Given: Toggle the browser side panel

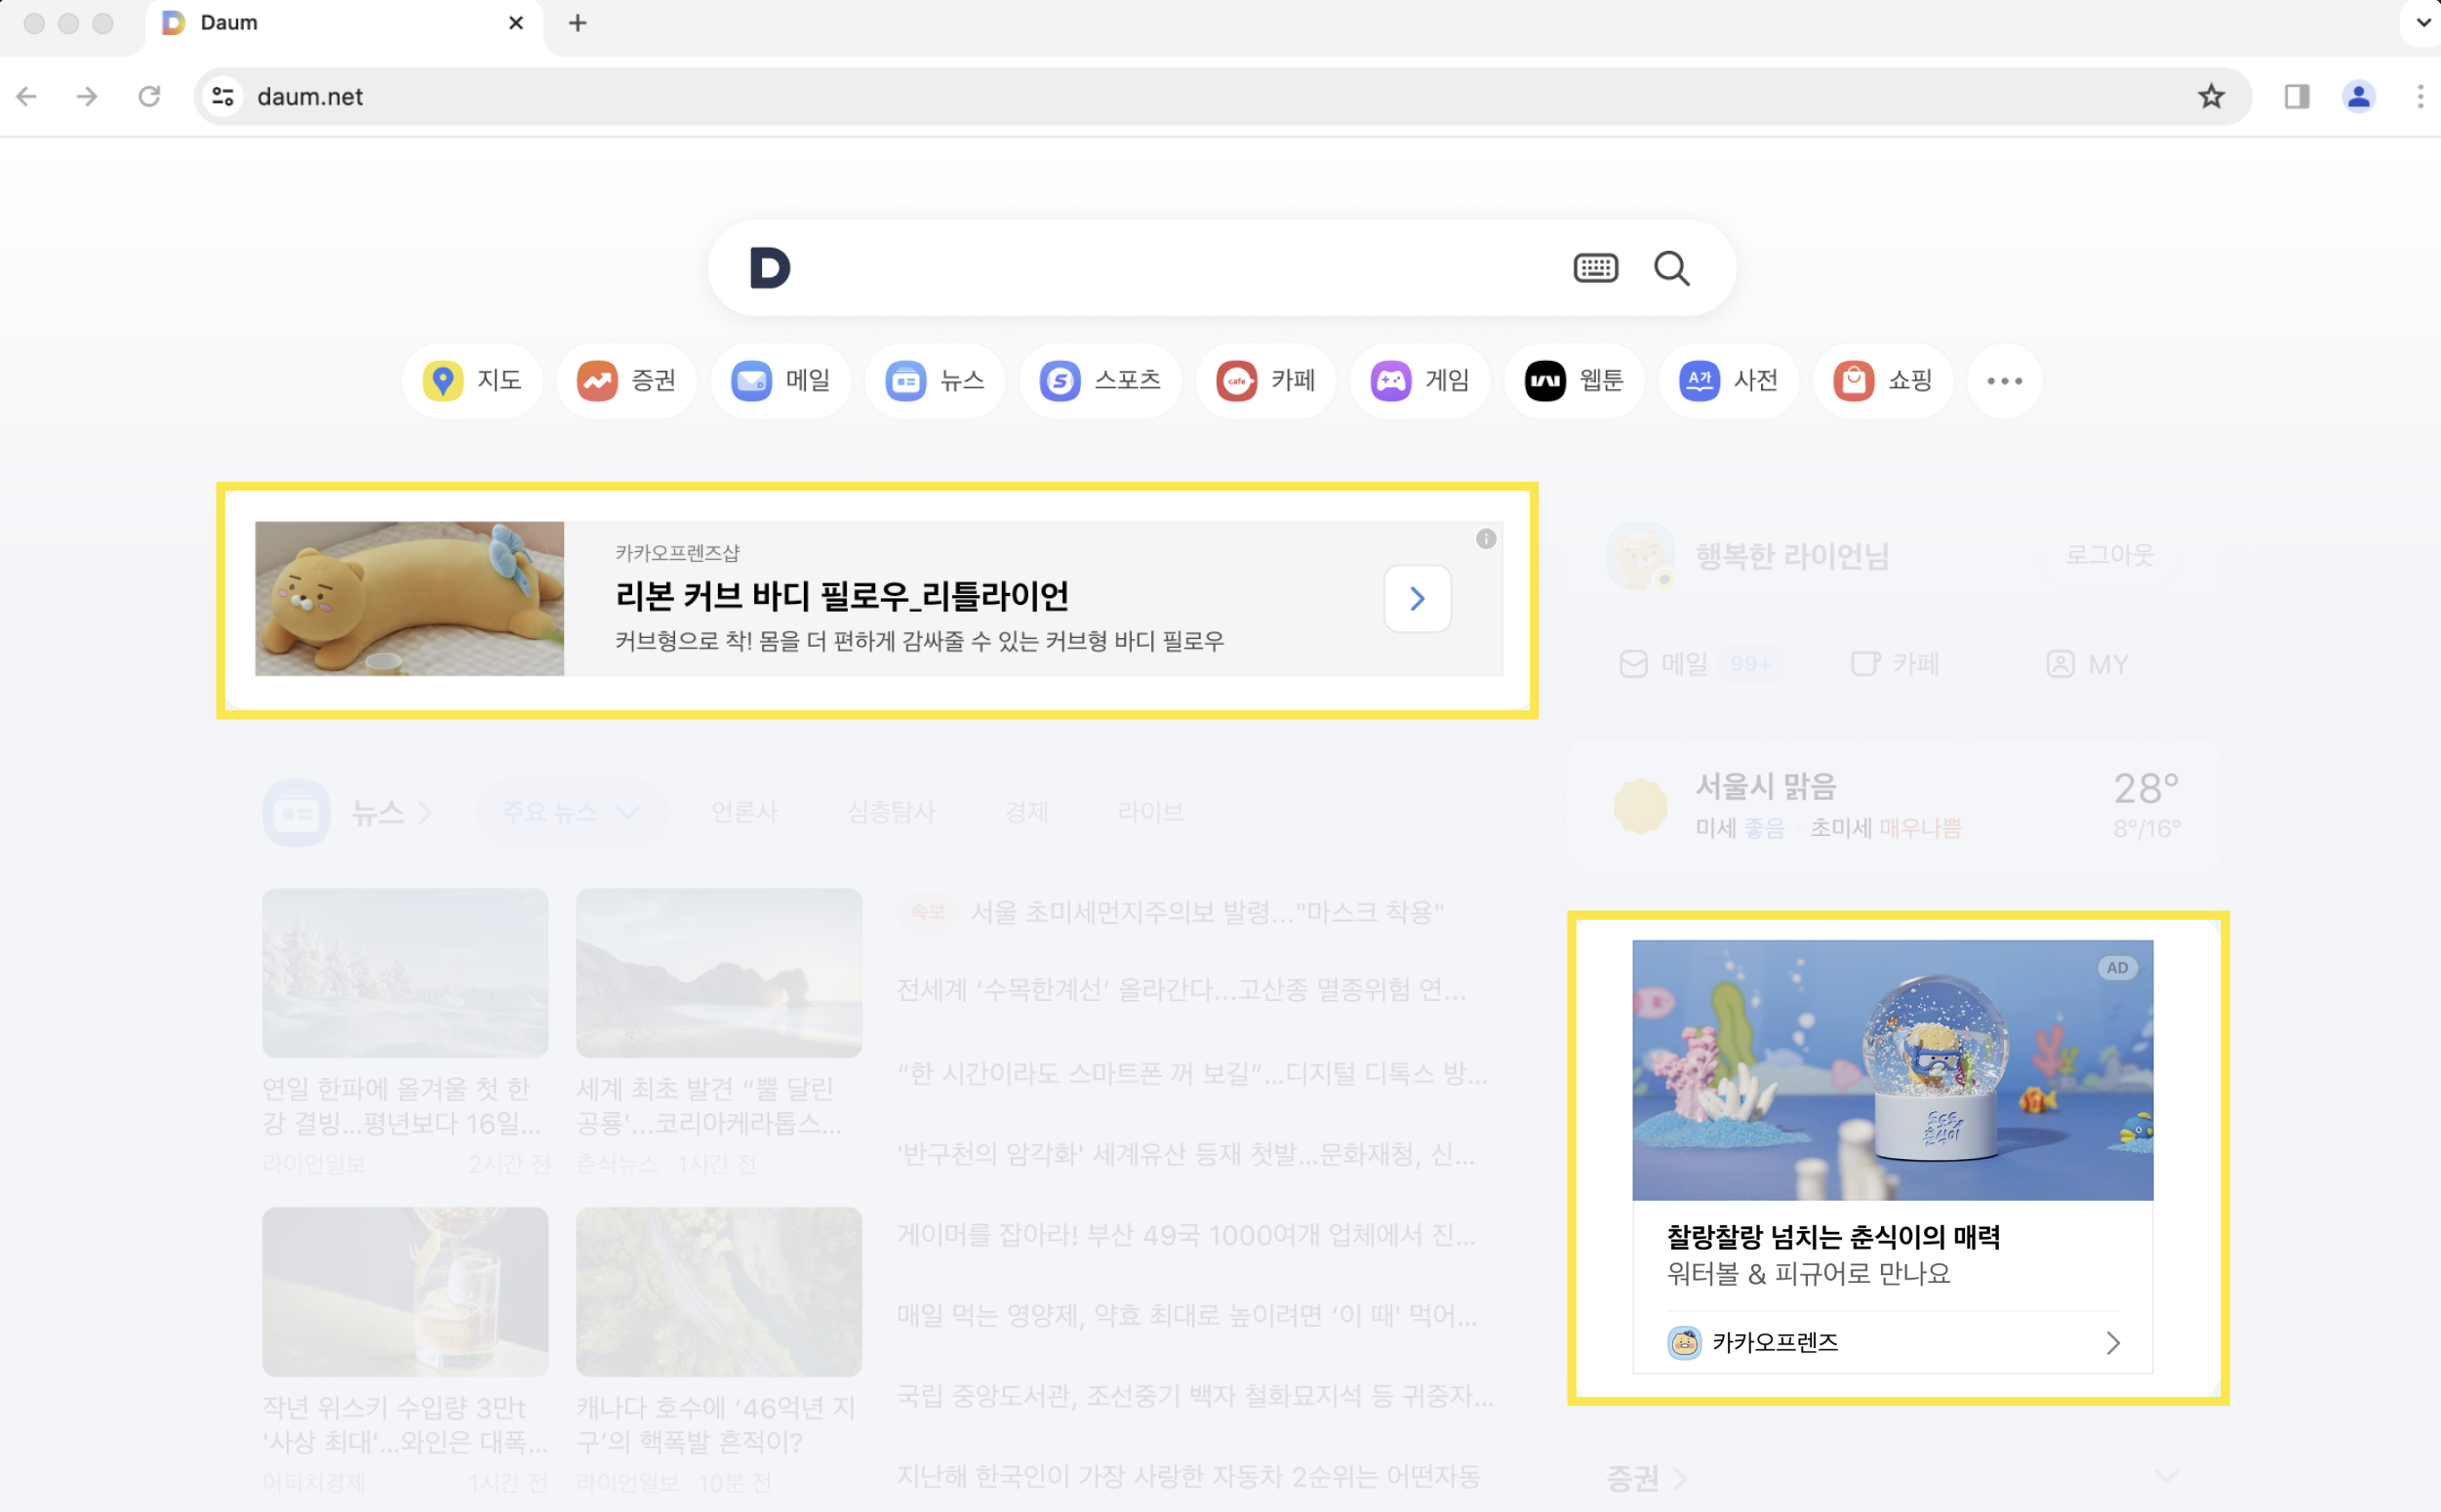Looking at the screenshot, I should point(2296,96).
